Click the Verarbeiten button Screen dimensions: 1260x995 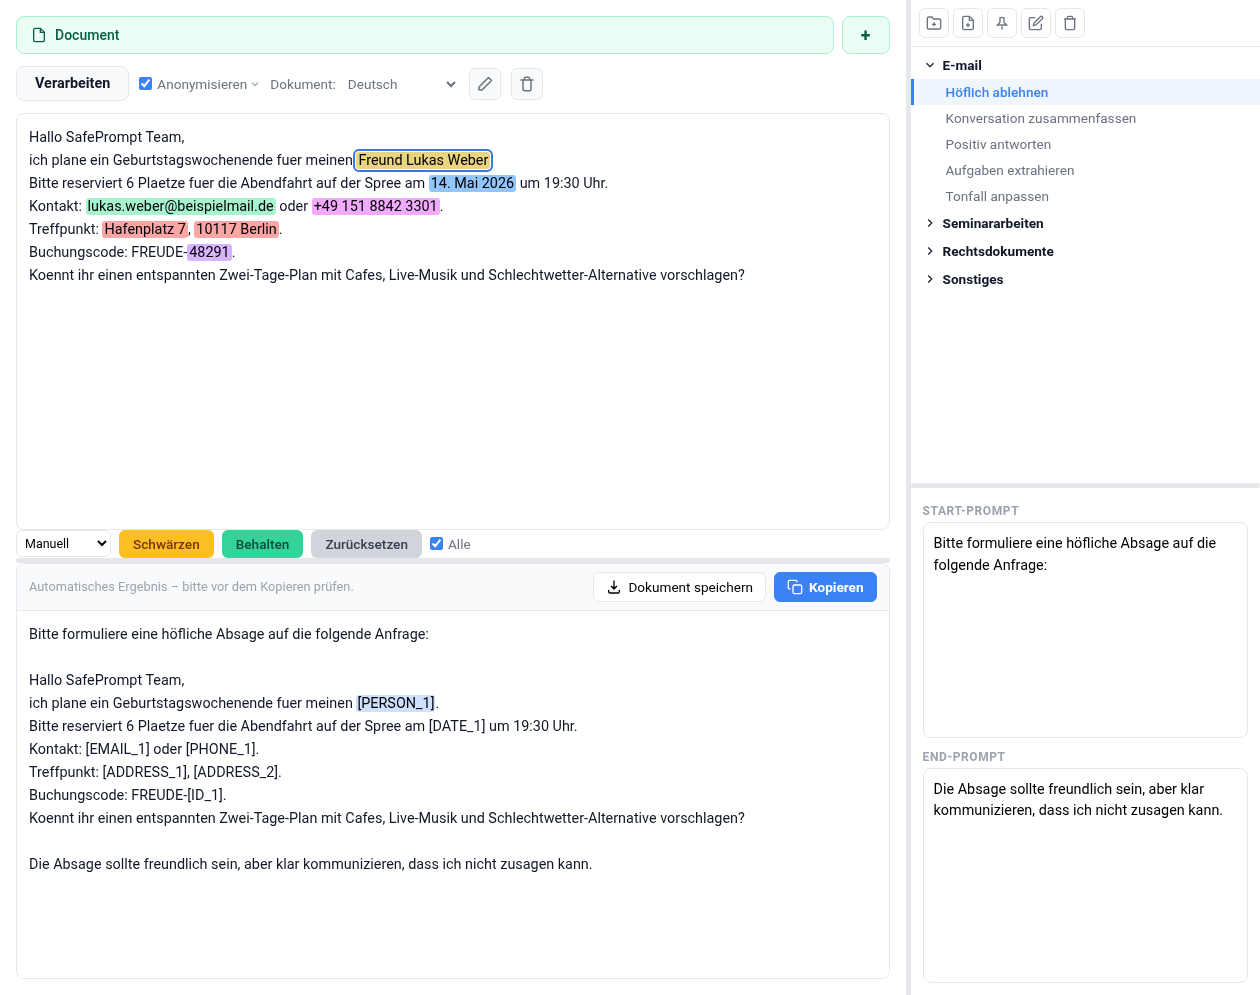click(72, 84)
